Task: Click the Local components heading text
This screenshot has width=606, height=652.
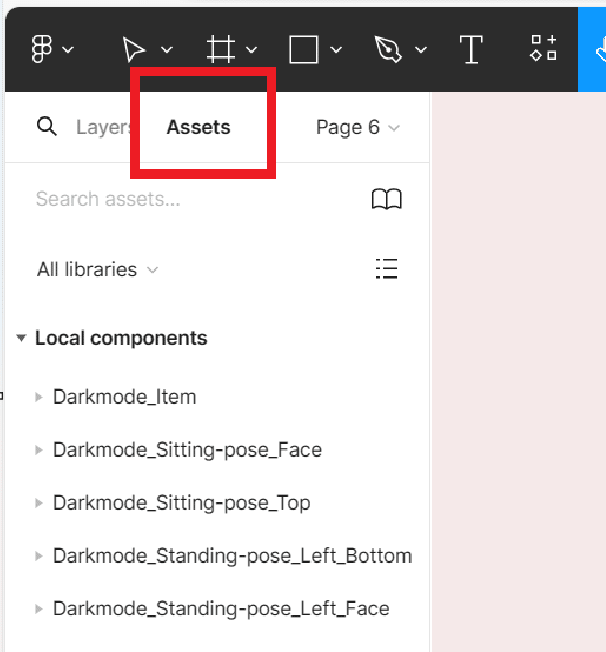Action: tap(121, 338)
